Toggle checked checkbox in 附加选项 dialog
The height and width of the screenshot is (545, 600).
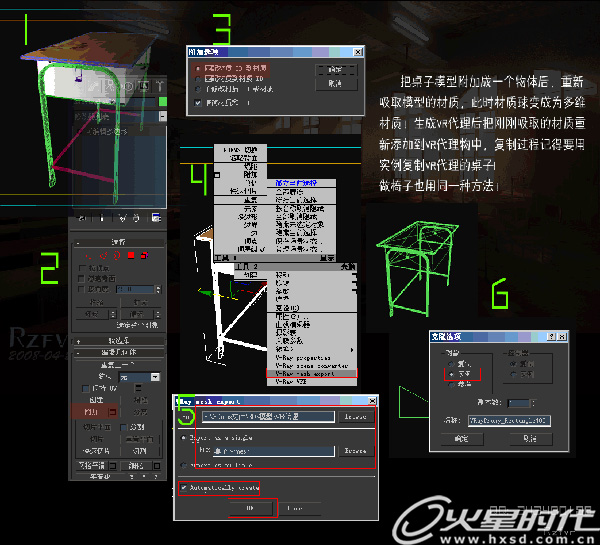[198, 103]
